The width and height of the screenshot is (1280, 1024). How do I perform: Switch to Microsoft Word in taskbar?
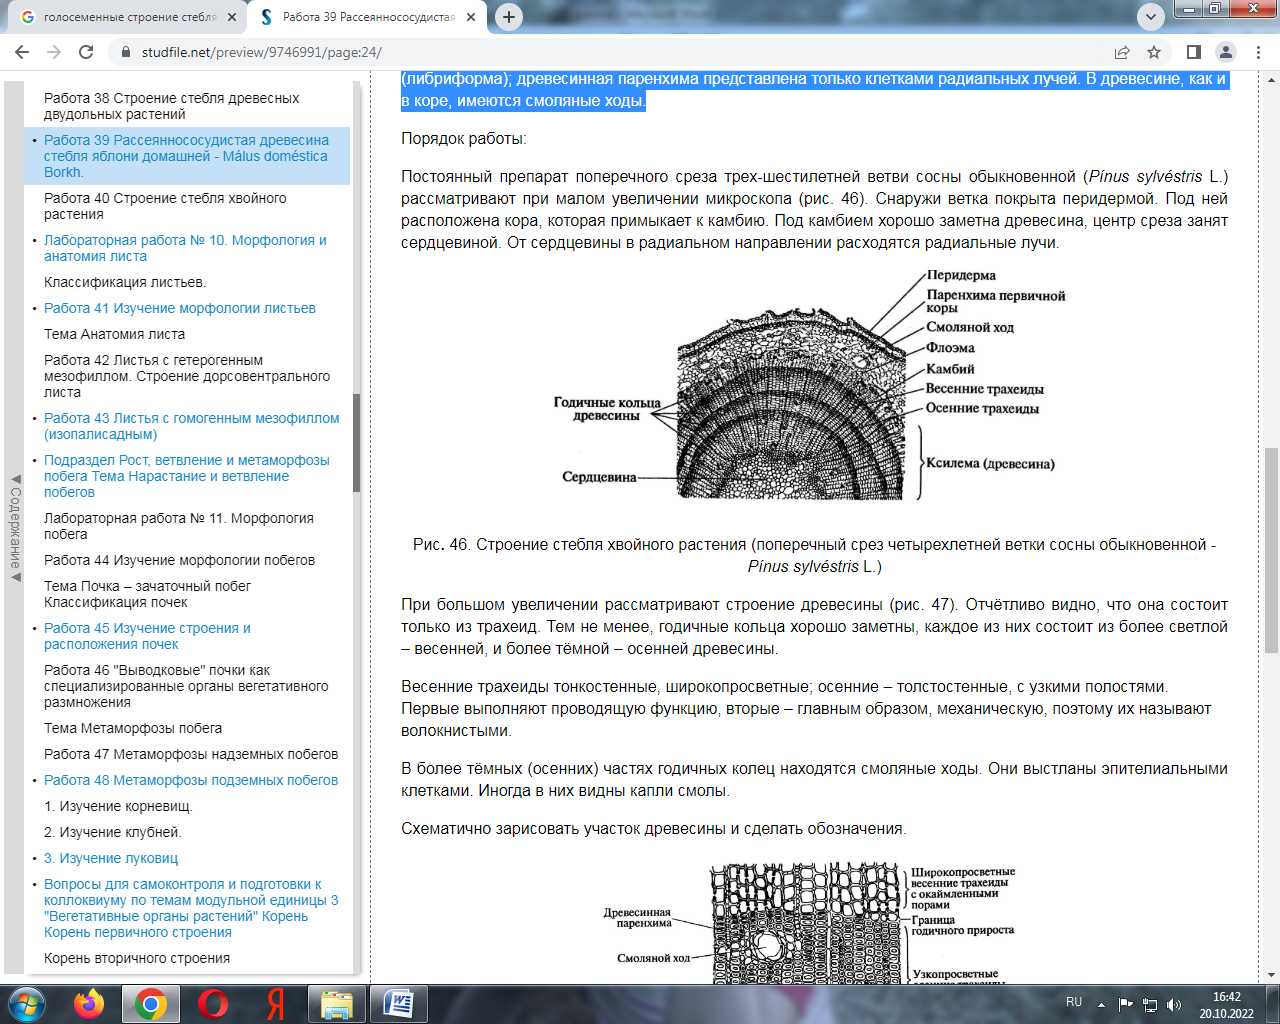coord(399,1004)
